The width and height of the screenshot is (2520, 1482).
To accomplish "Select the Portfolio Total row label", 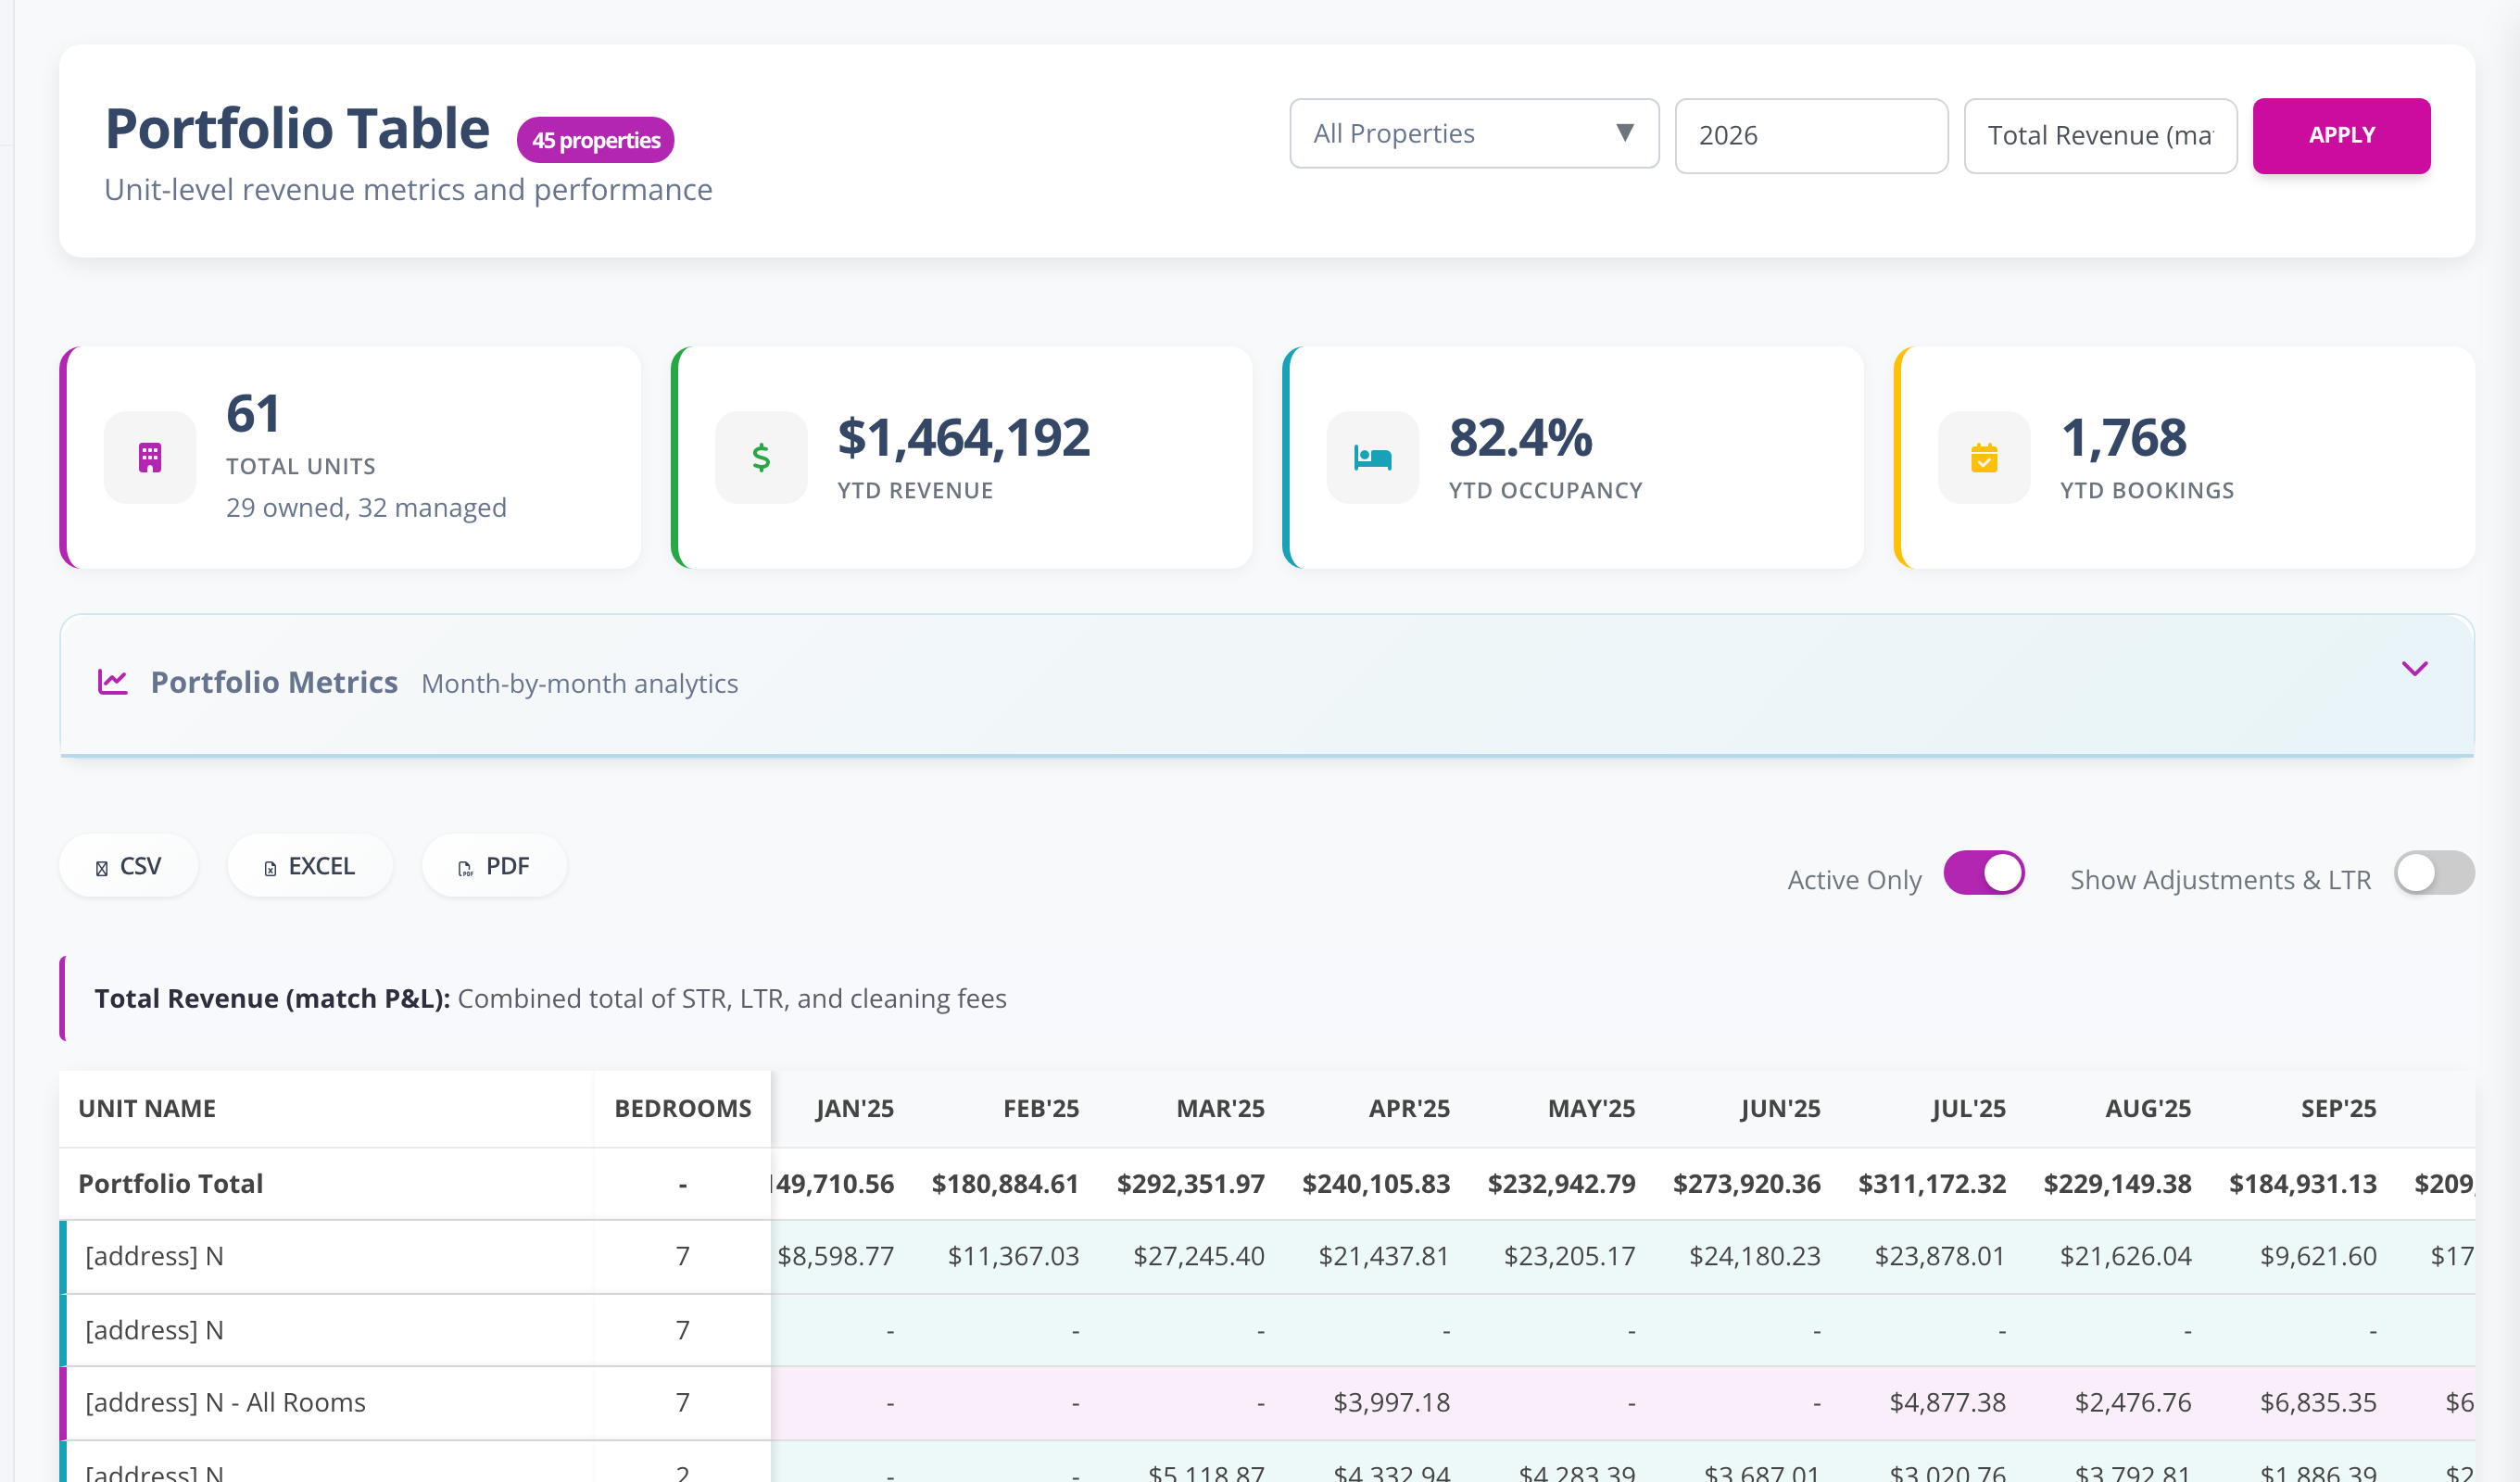I will pyautogui.click(x=171, y=1184).
